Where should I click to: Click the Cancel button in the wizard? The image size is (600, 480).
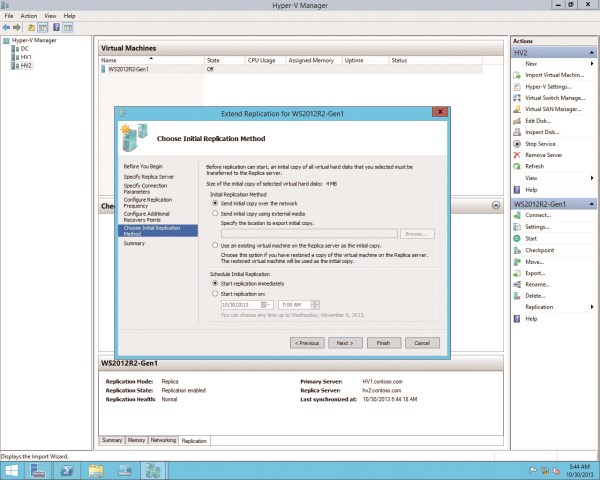click(x=422, y=343)
